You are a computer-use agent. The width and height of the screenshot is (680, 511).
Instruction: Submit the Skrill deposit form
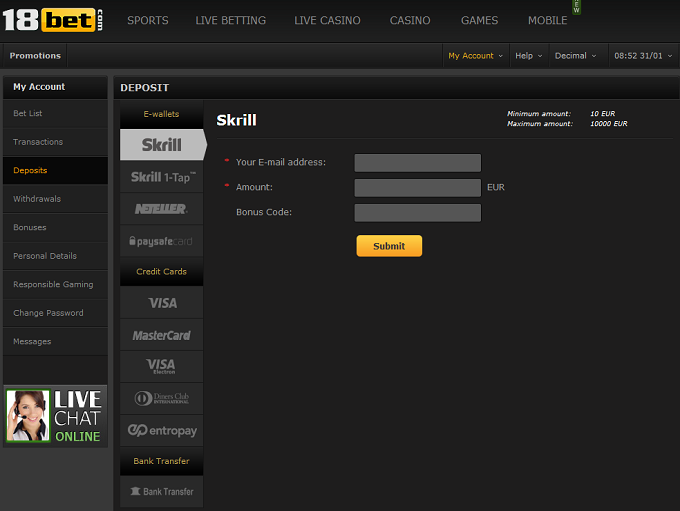(389, 246)
